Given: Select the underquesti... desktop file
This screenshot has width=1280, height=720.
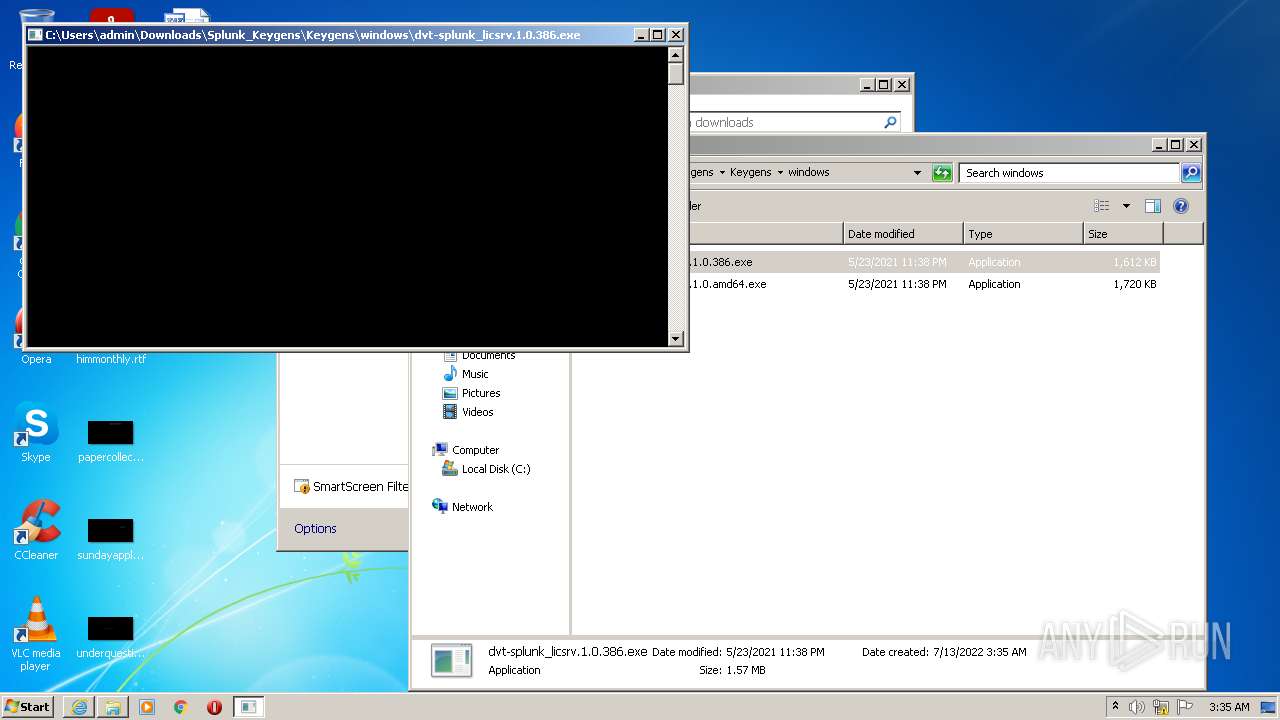Looking at the screenshot, I should (110, 637).
